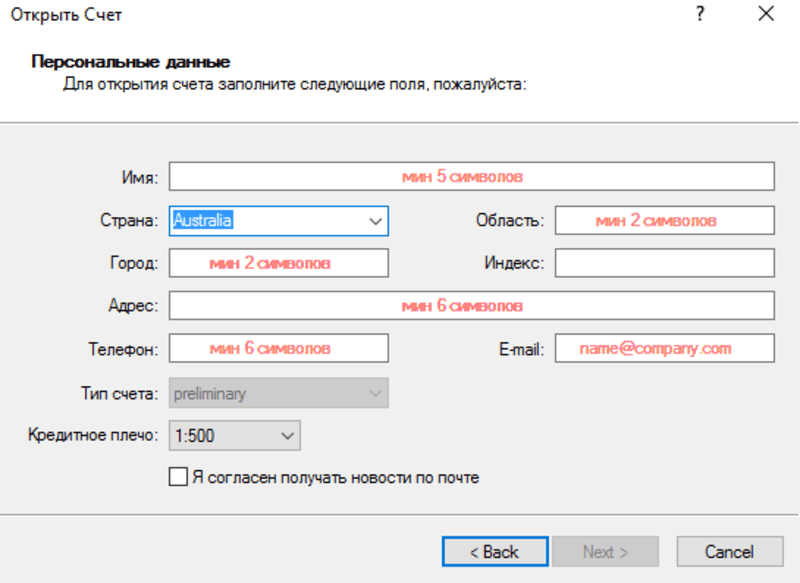
Task: Click the Next button
Action: (x=605, y=551)
